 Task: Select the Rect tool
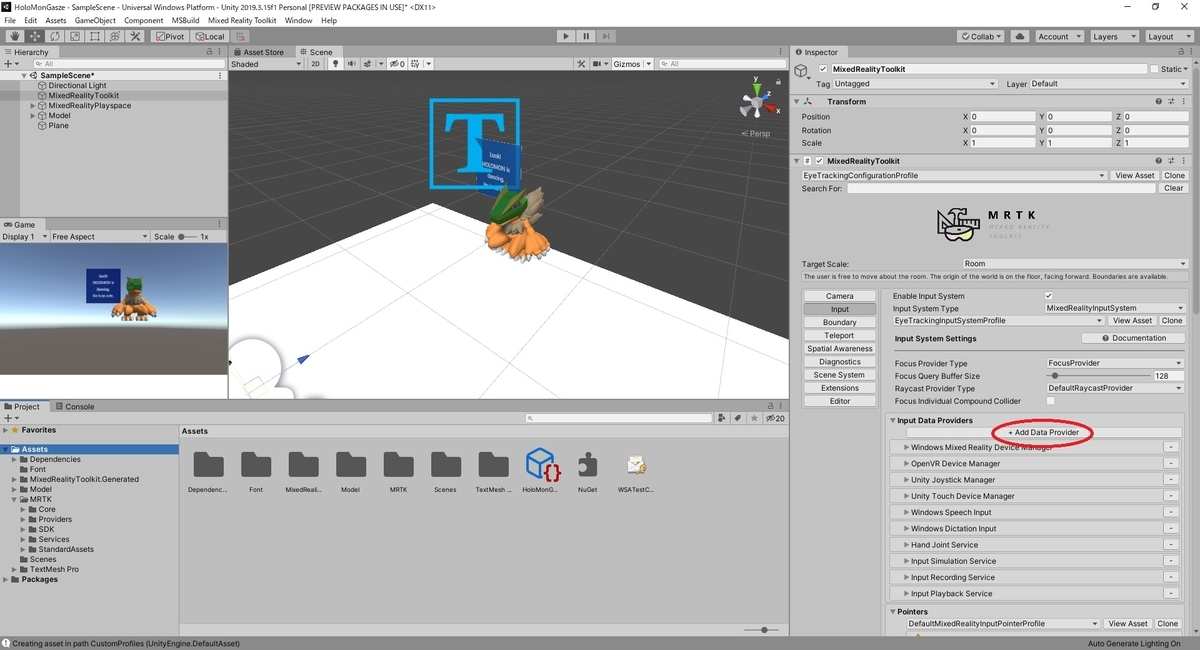coord(93,36)
